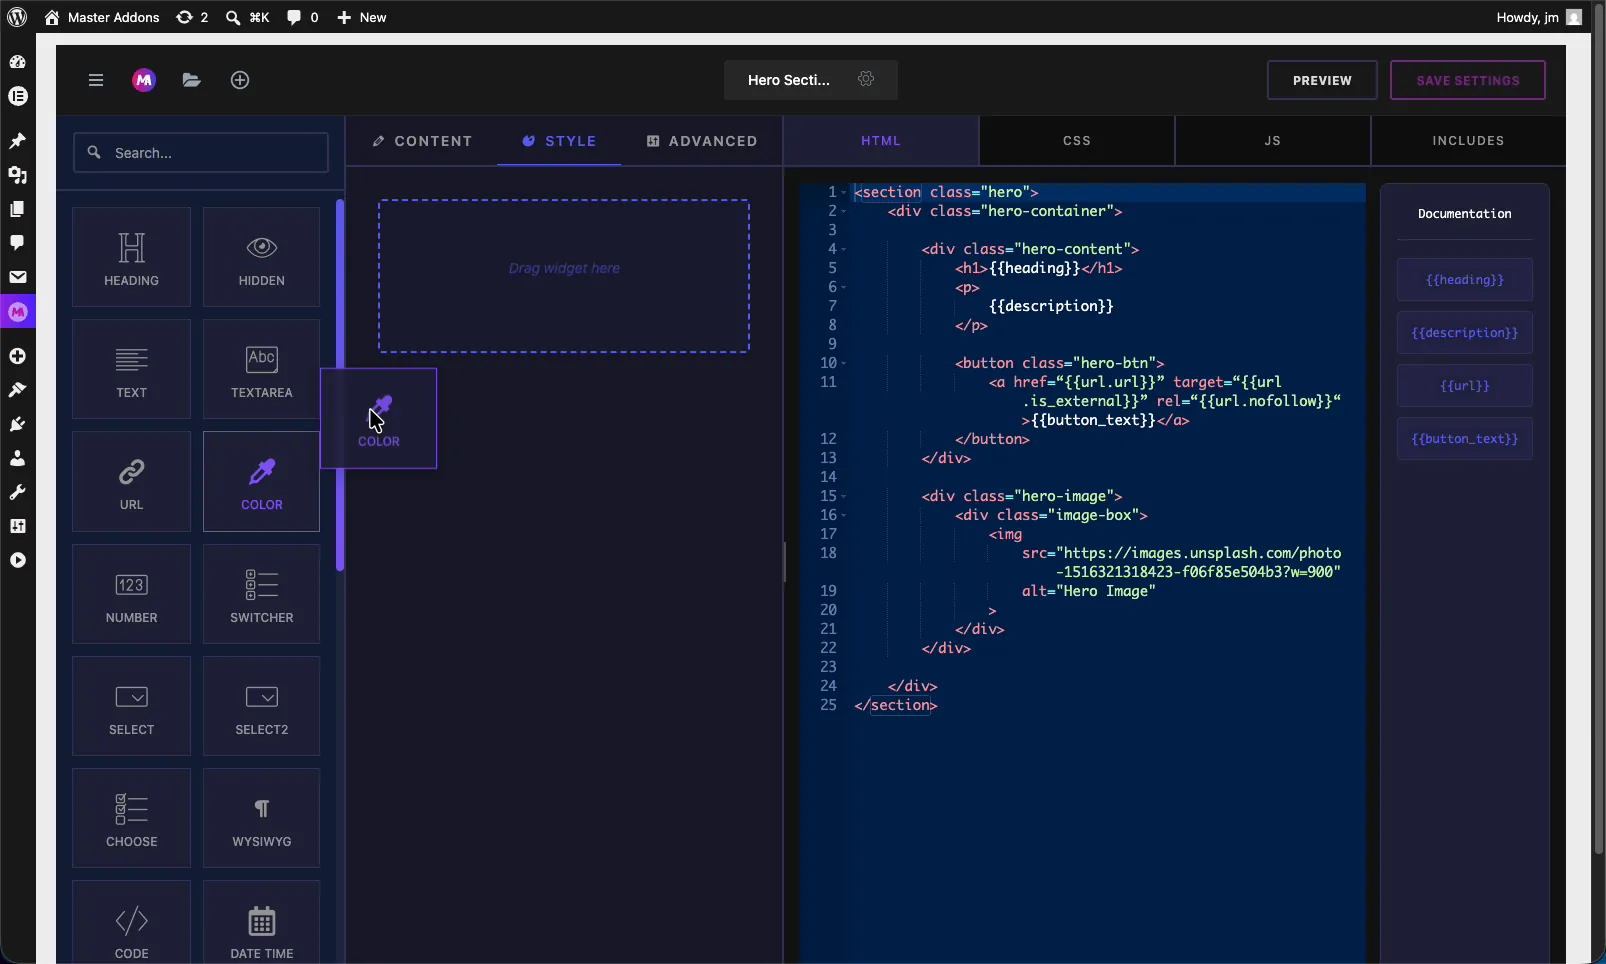1606x964 pixels.
Task: Open comments icon in admin bar
Action: pos(303,17)
